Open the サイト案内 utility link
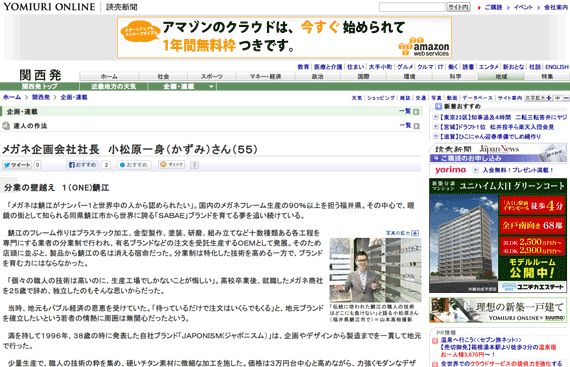Image resolution: width=570 pixels, height=367 pixels. pos(510,98)
